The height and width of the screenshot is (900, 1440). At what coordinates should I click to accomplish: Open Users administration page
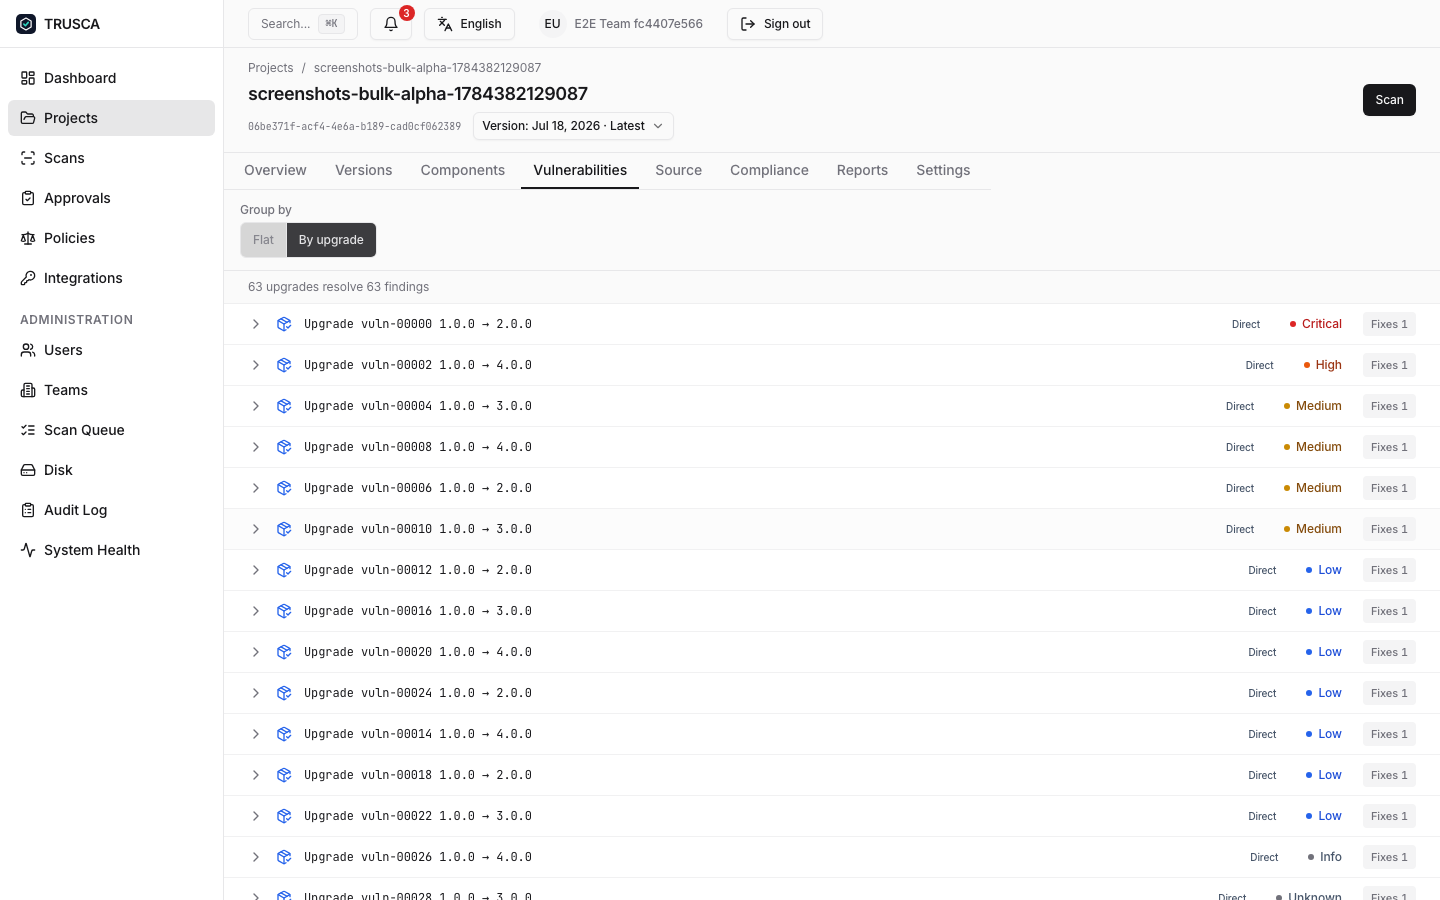pyautogui.click(x=111, y=350)
